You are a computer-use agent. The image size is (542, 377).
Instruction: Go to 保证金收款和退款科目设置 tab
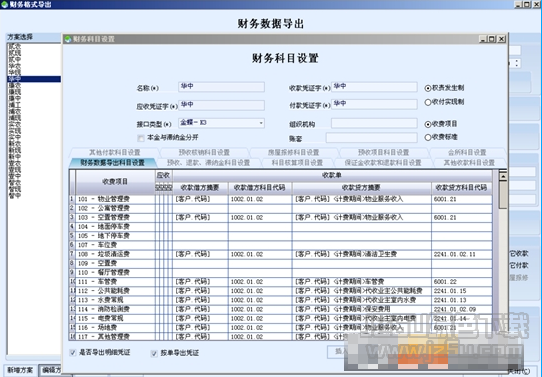(x=383, y=163)
